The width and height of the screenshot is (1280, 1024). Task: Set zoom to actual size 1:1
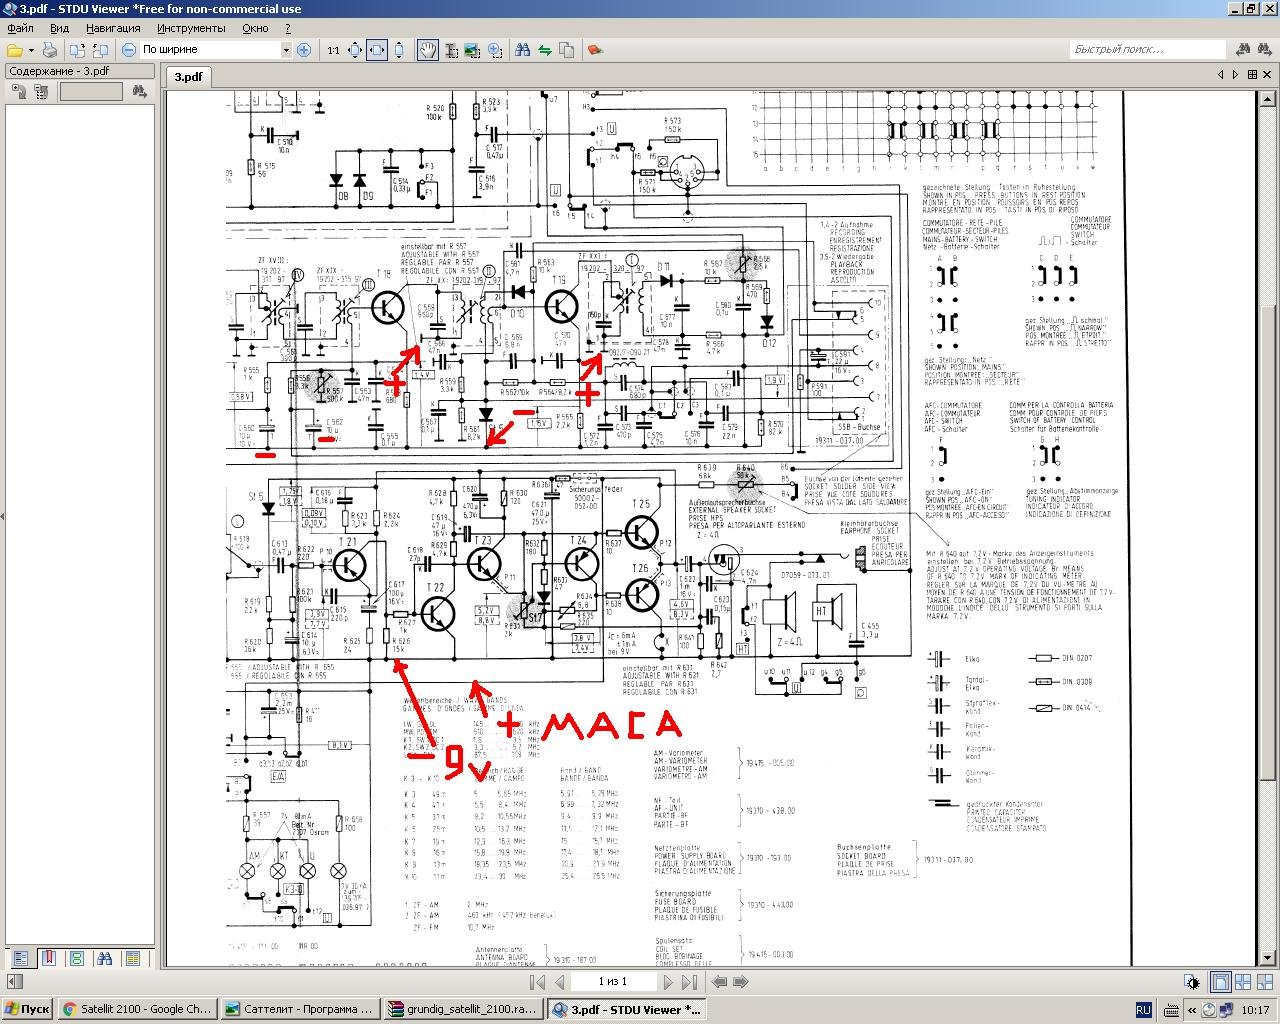coord(333,50)
